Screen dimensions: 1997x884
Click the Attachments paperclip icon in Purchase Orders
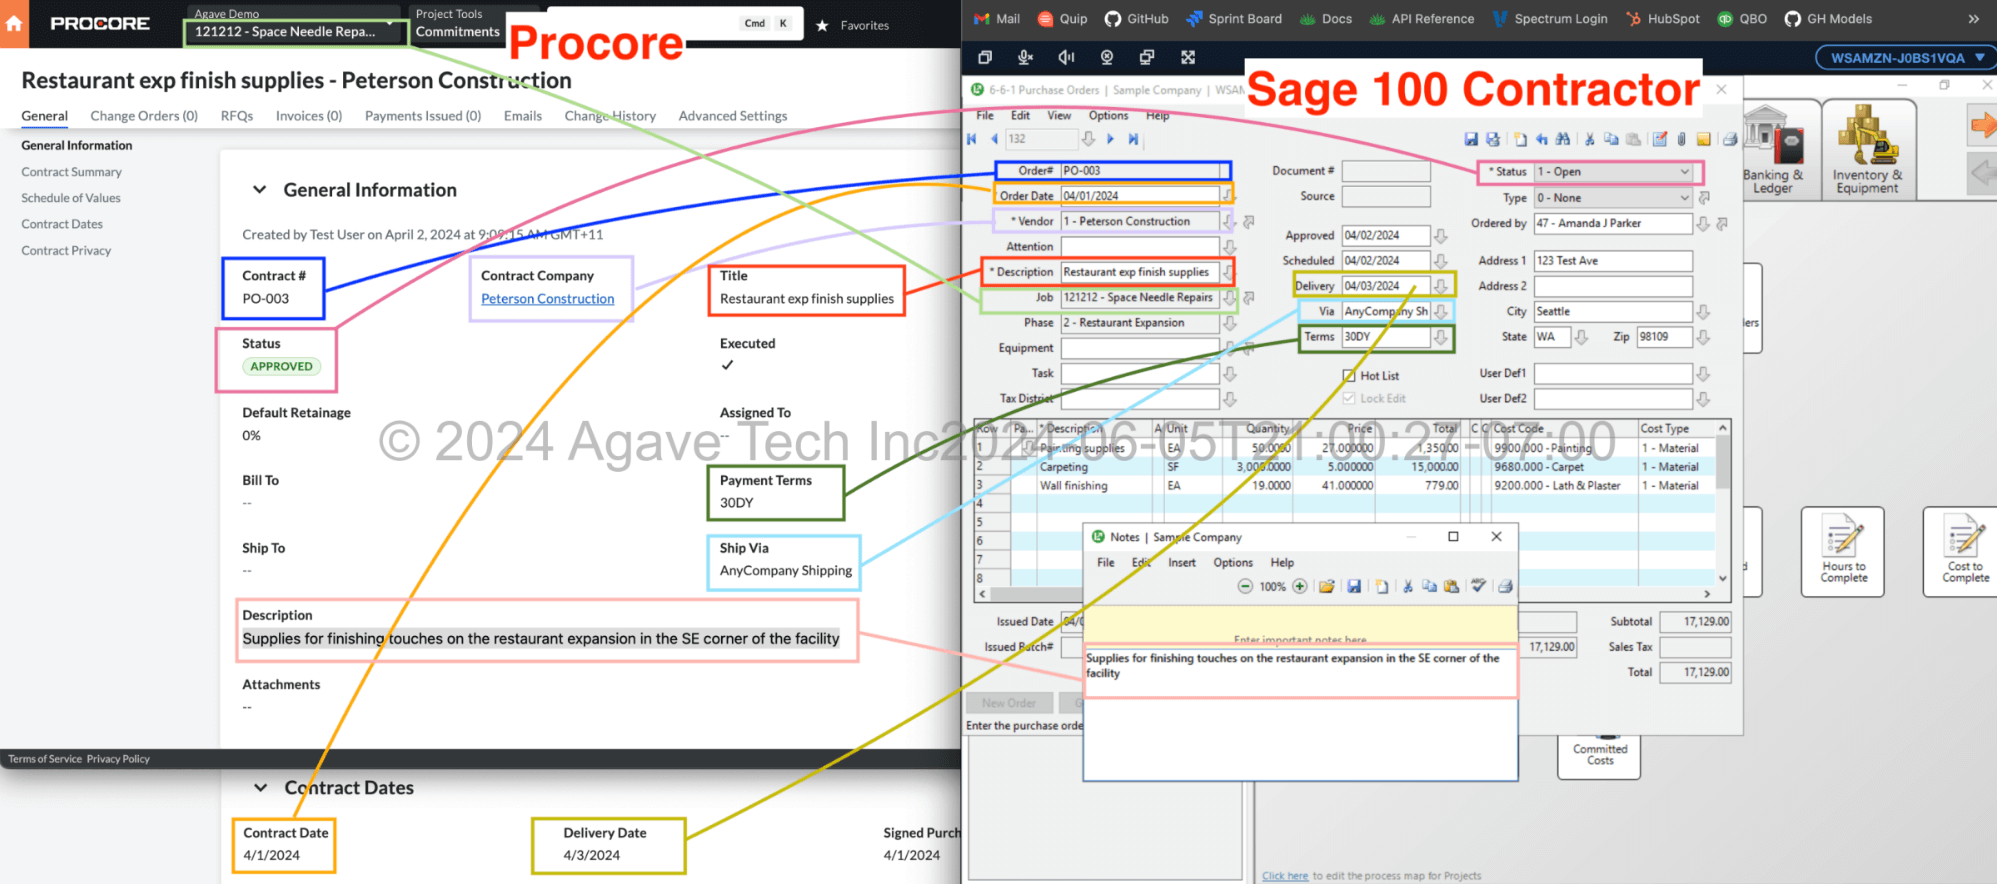(1681, 139)
